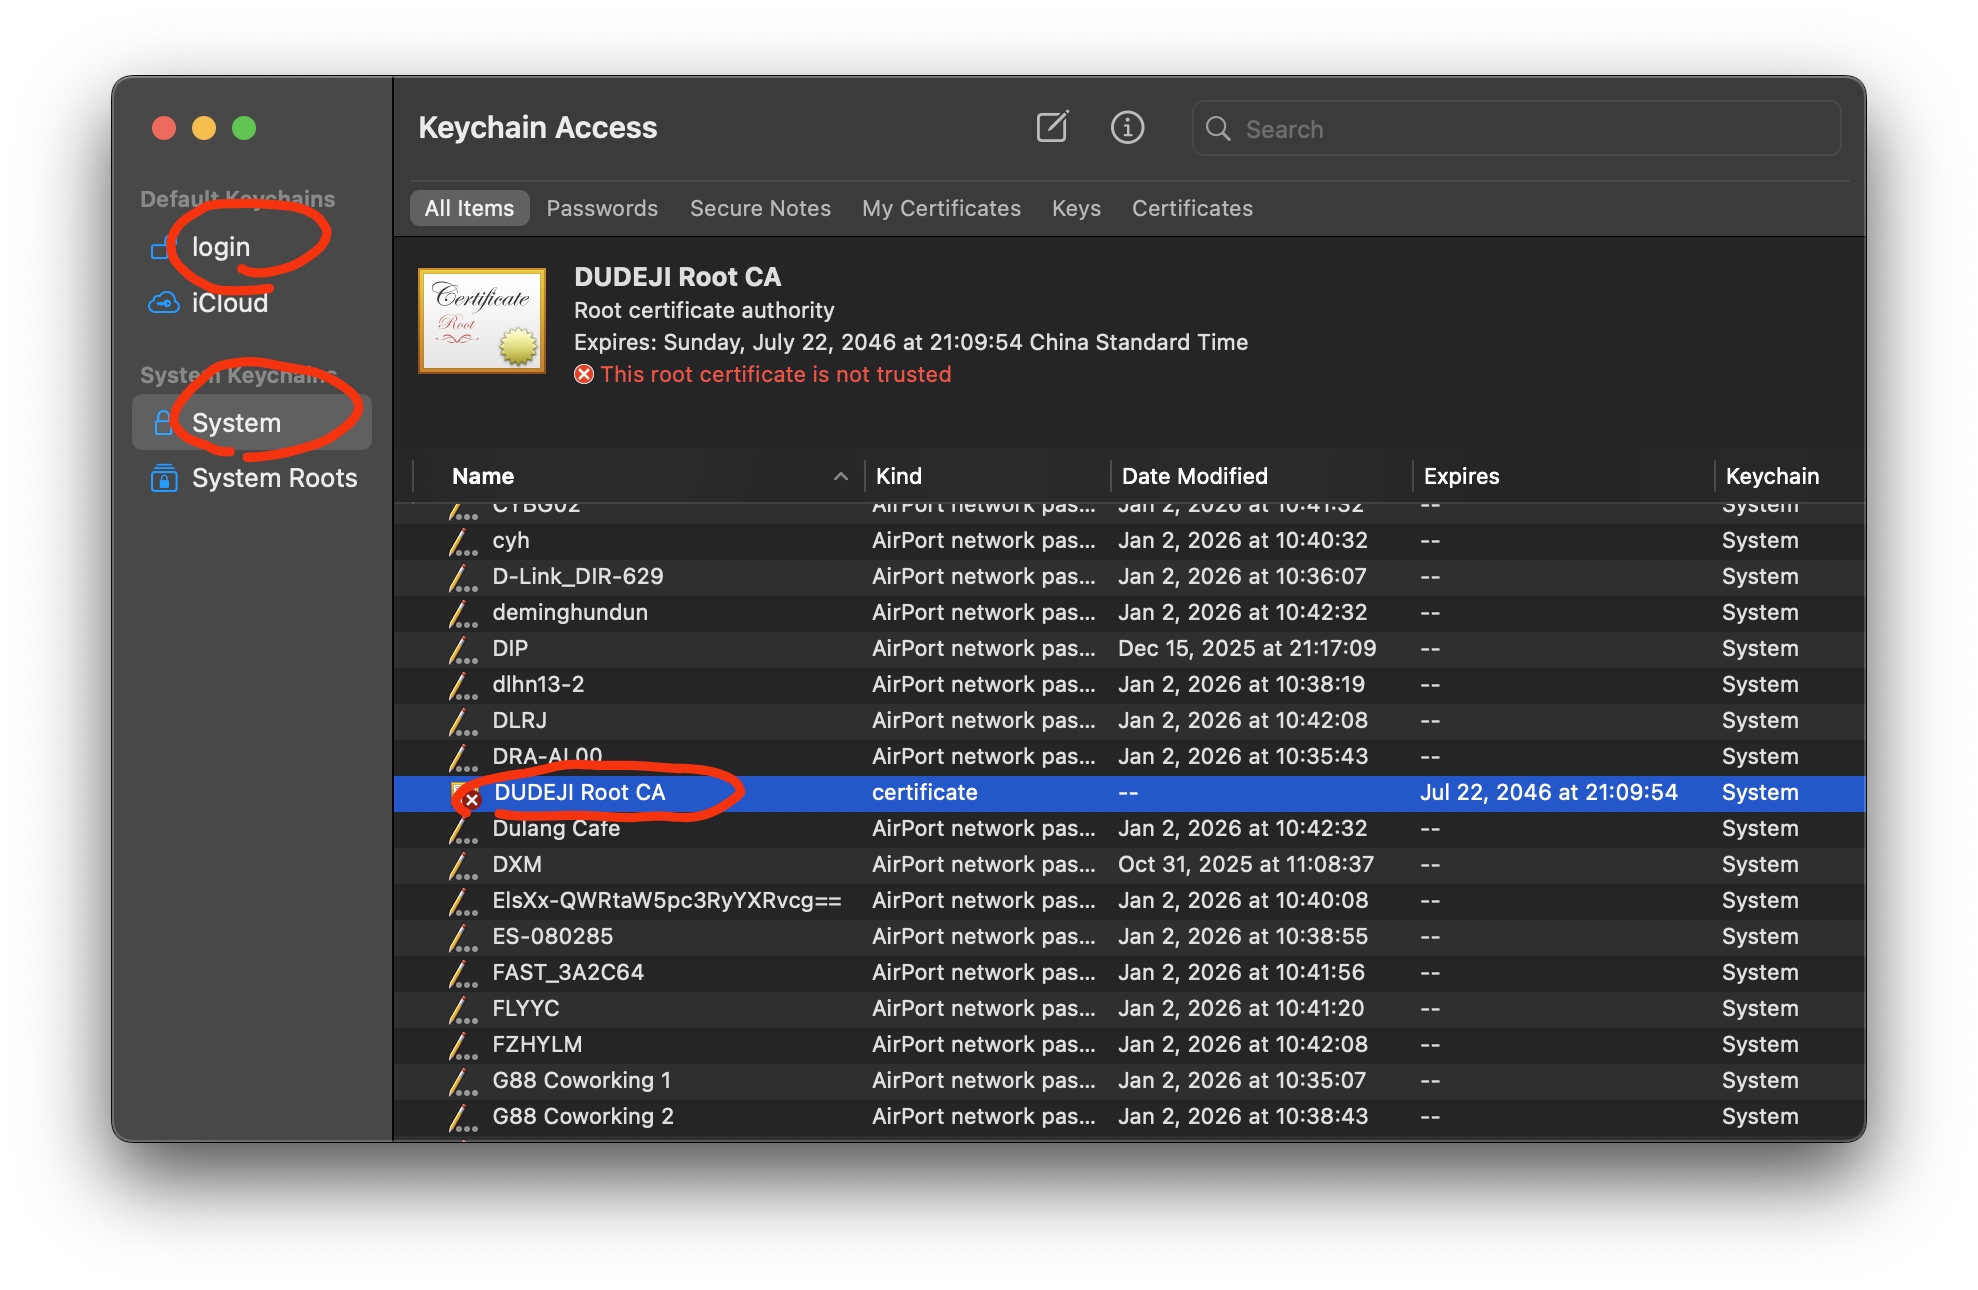This screenshot has height=1290, width=1978.
Task: Click the 'This root certificate is not trusted' message
Action: point(776,374)
